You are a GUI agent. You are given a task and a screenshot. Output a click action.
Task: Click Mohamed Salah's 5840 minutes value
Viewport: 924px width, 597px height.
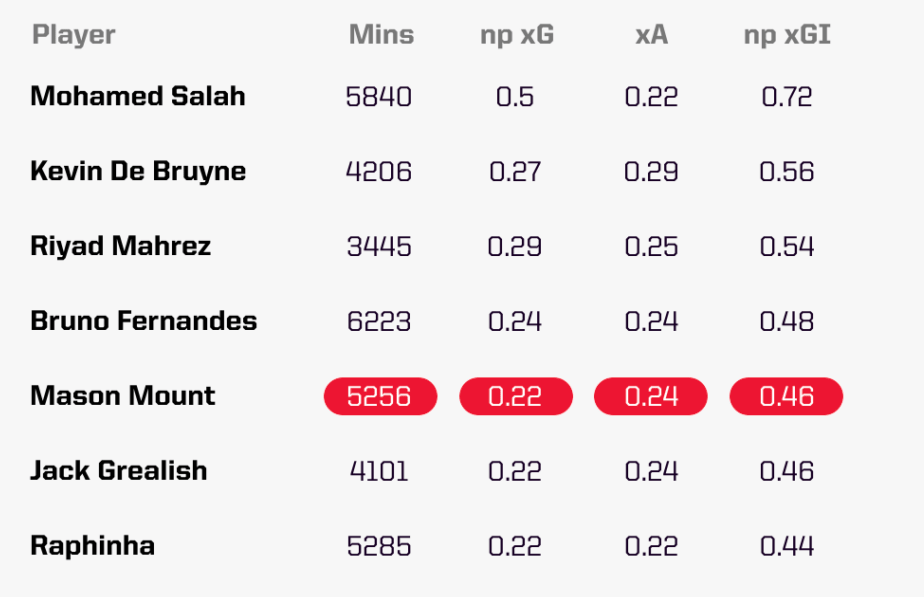tap(379, 97)
